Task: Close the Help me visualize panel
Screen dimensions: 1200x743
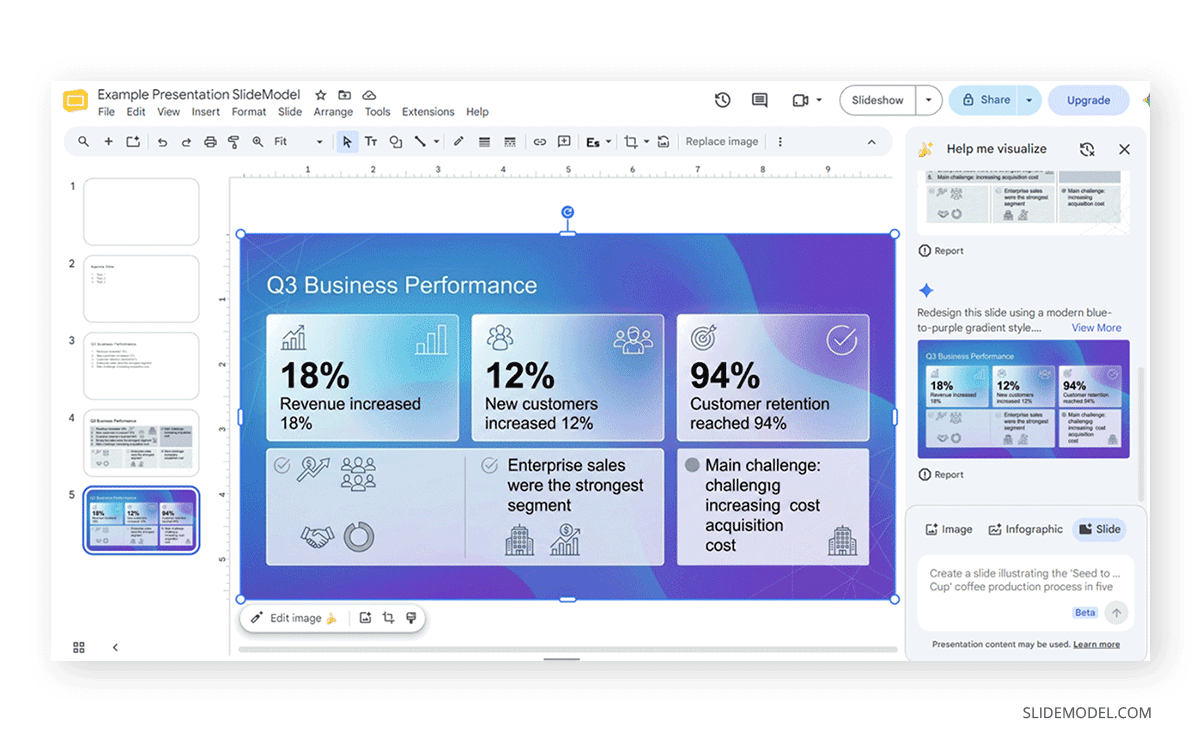Action: pyautogui.click(x=1124, y=149)
